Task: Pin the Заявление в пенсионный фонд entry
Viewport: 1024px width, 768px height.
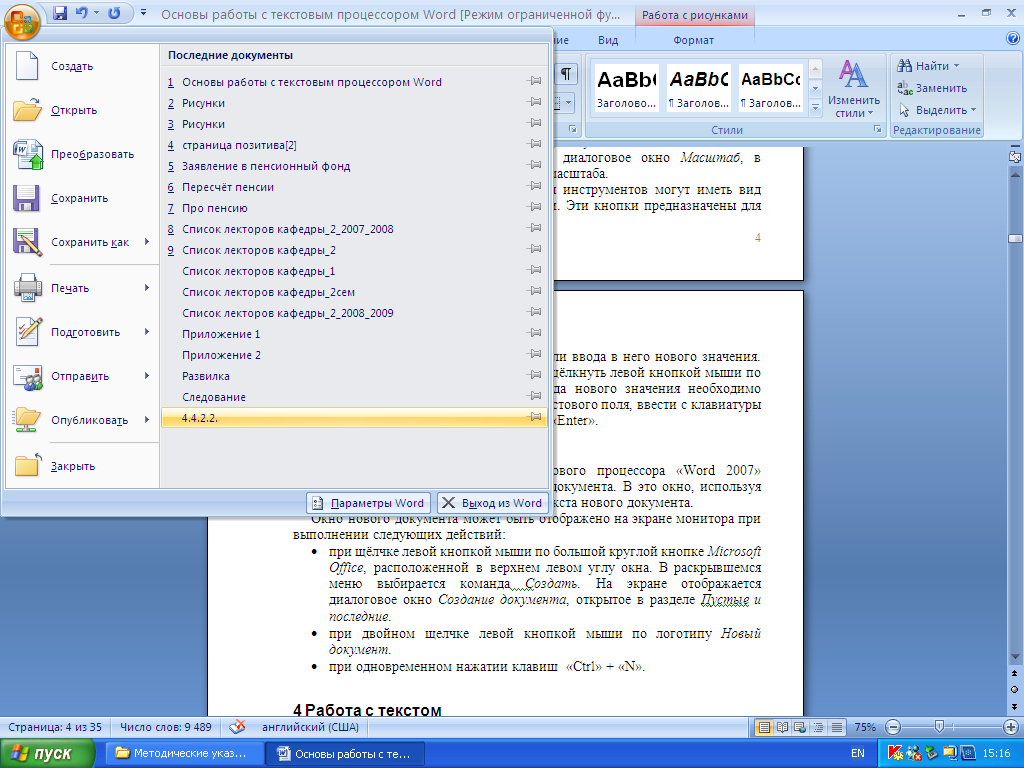Action: (x=534, y=165)
